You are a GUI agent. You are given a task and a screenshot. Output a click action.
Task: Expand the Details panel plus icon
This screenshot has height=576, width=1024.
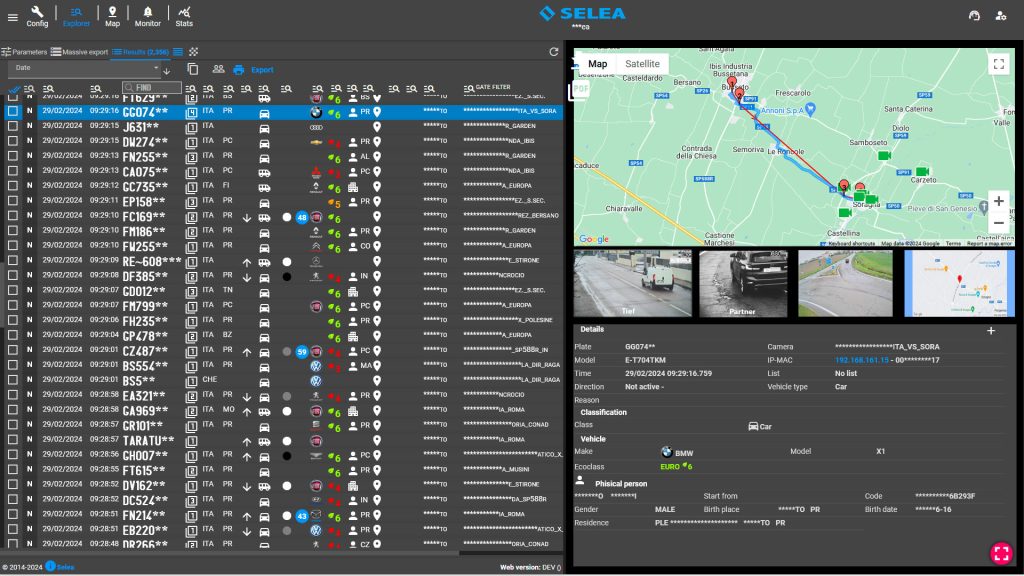pyautogui.click(x=991, y=331)
